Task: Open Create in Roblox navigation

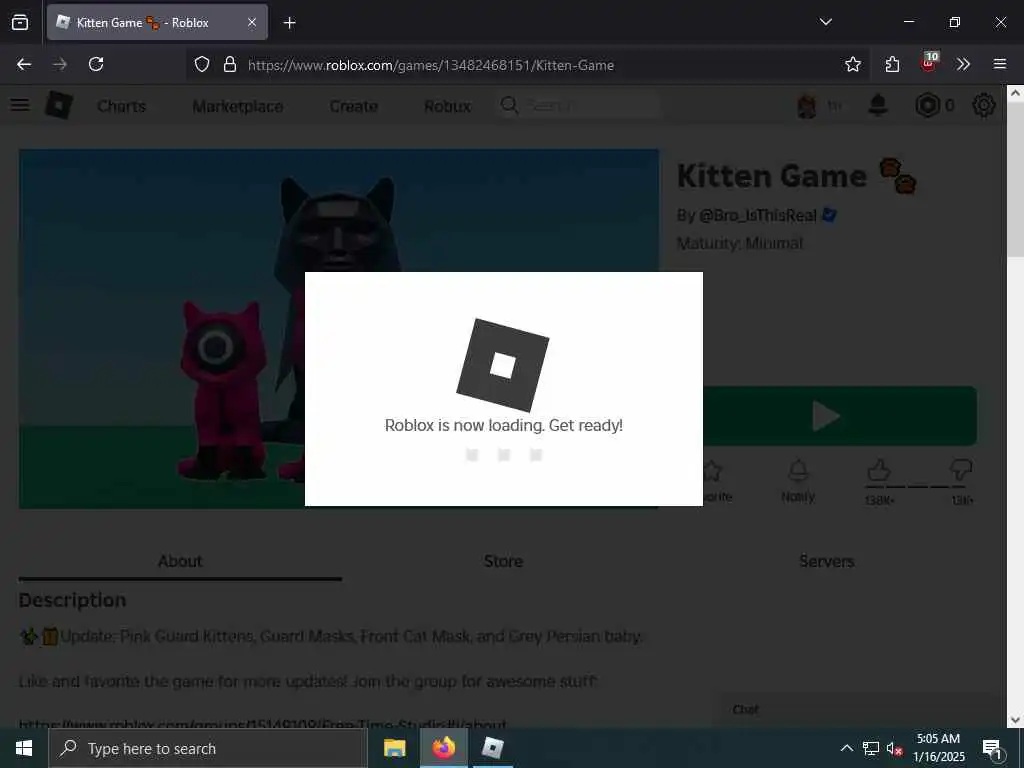Action: tap(353, 106)
